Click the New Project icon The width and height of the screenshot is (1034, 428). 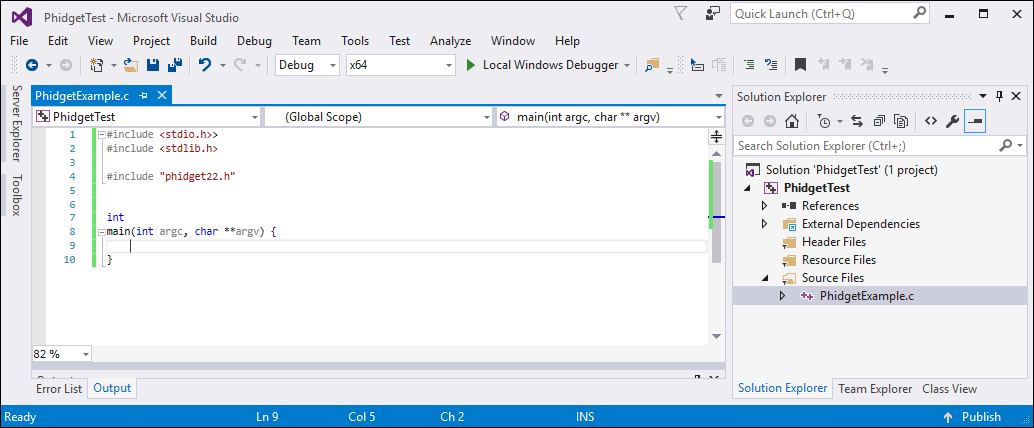[97, 65]
